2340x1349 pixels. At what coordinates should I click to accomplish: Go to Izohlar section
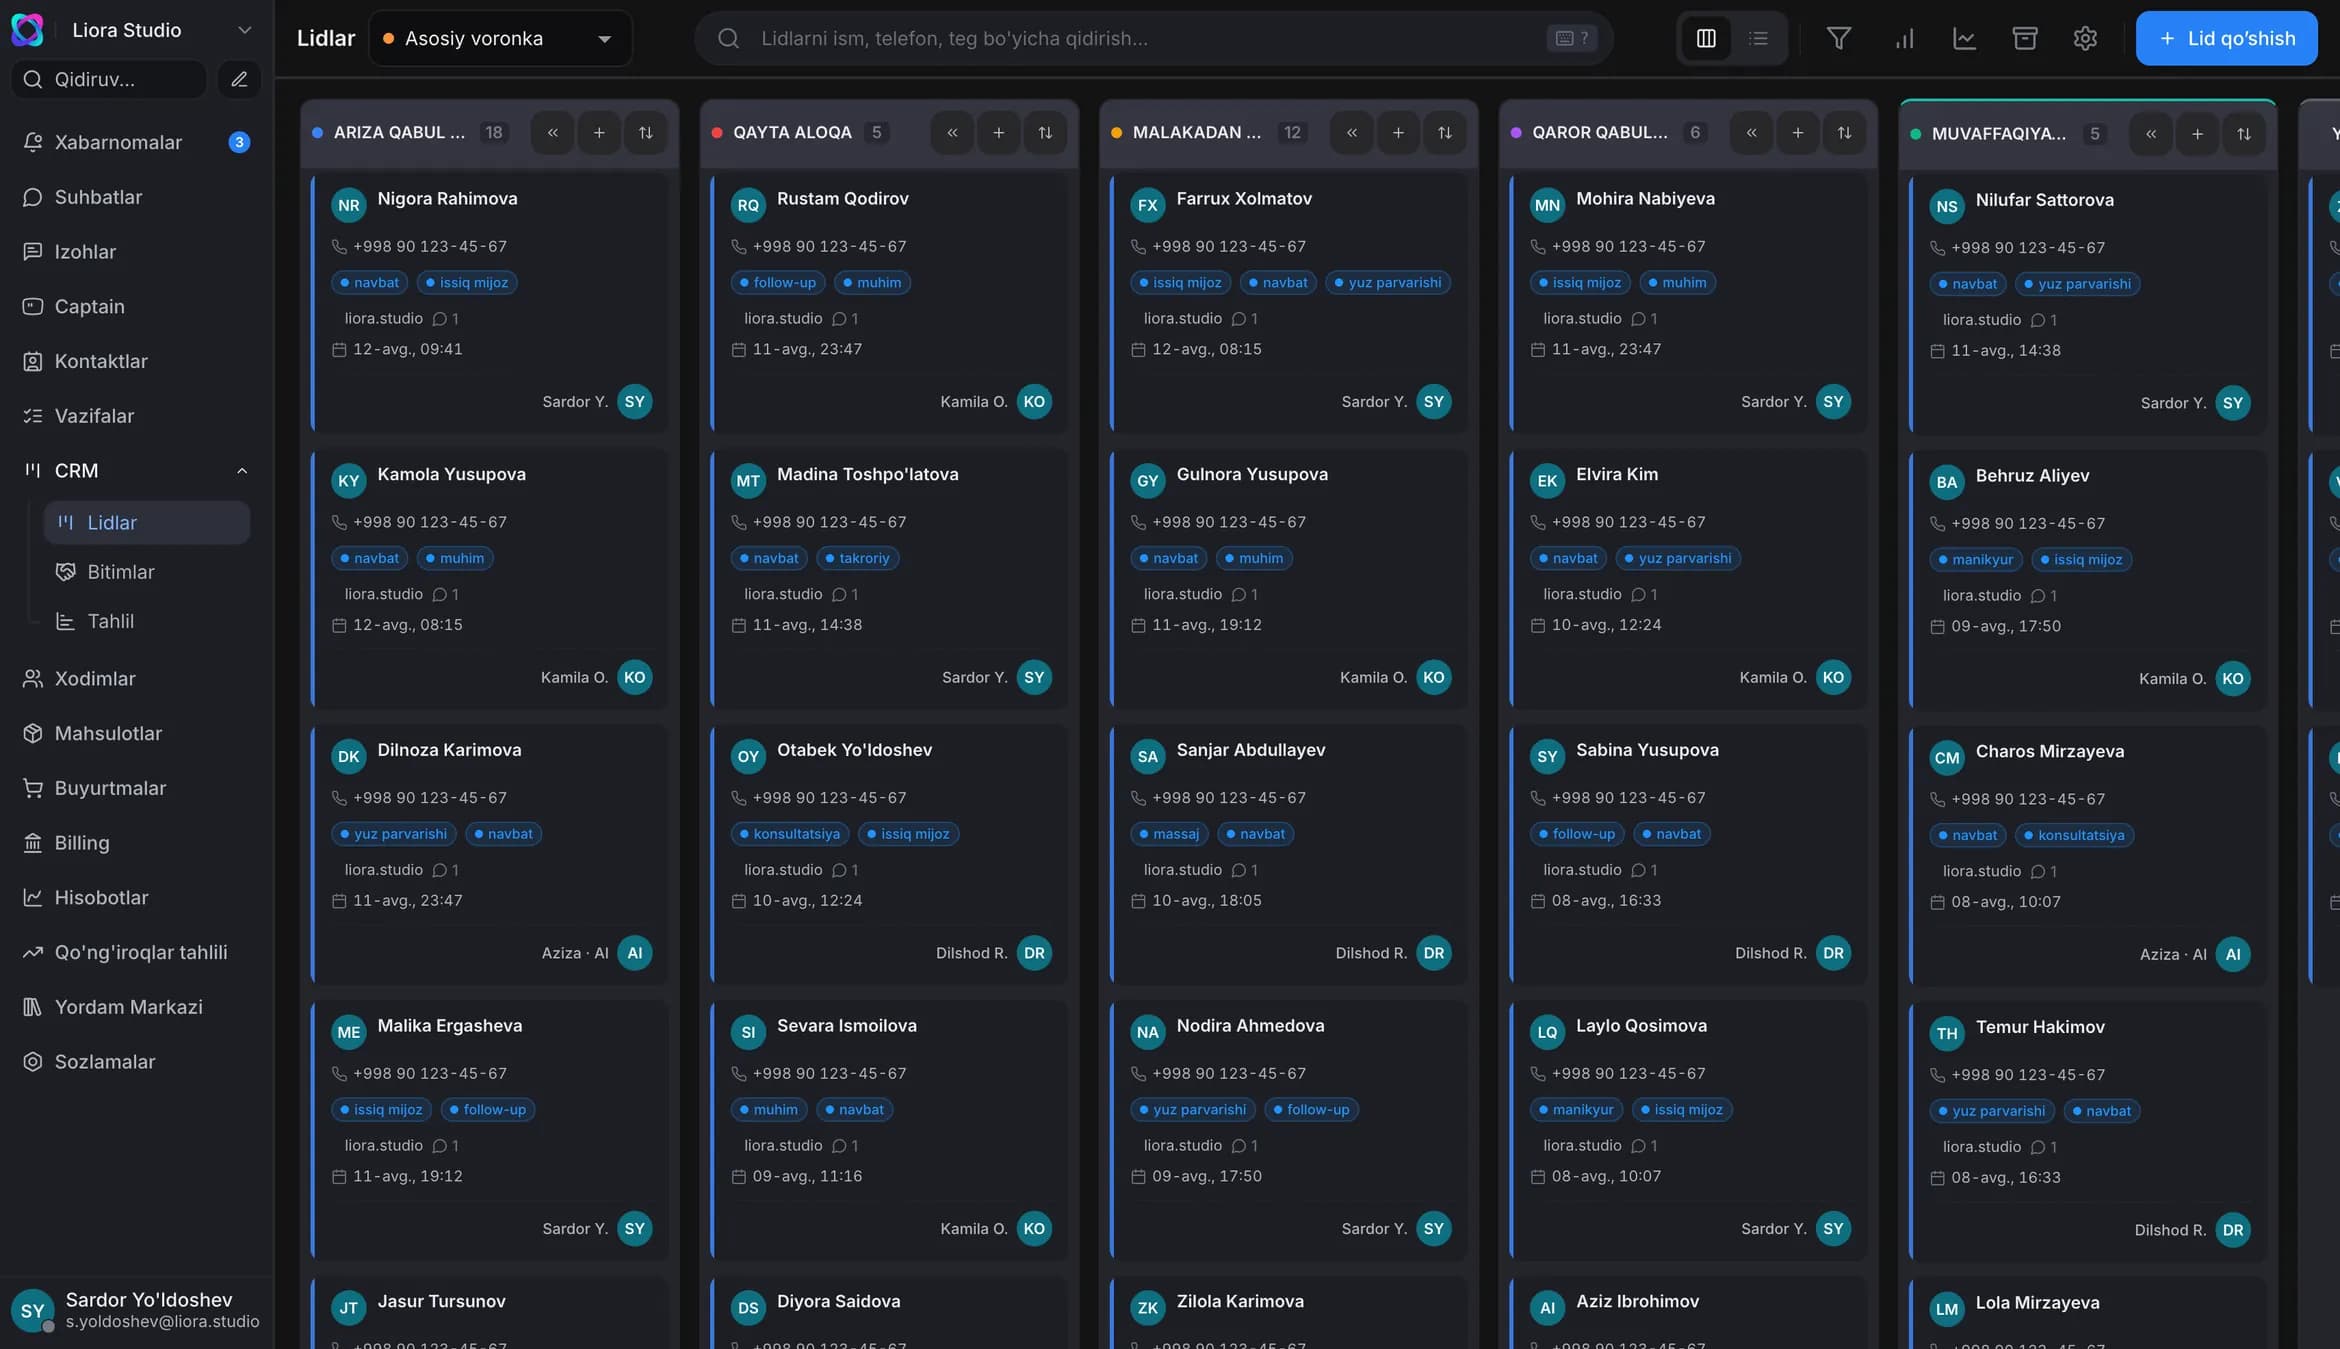[136, 252]
